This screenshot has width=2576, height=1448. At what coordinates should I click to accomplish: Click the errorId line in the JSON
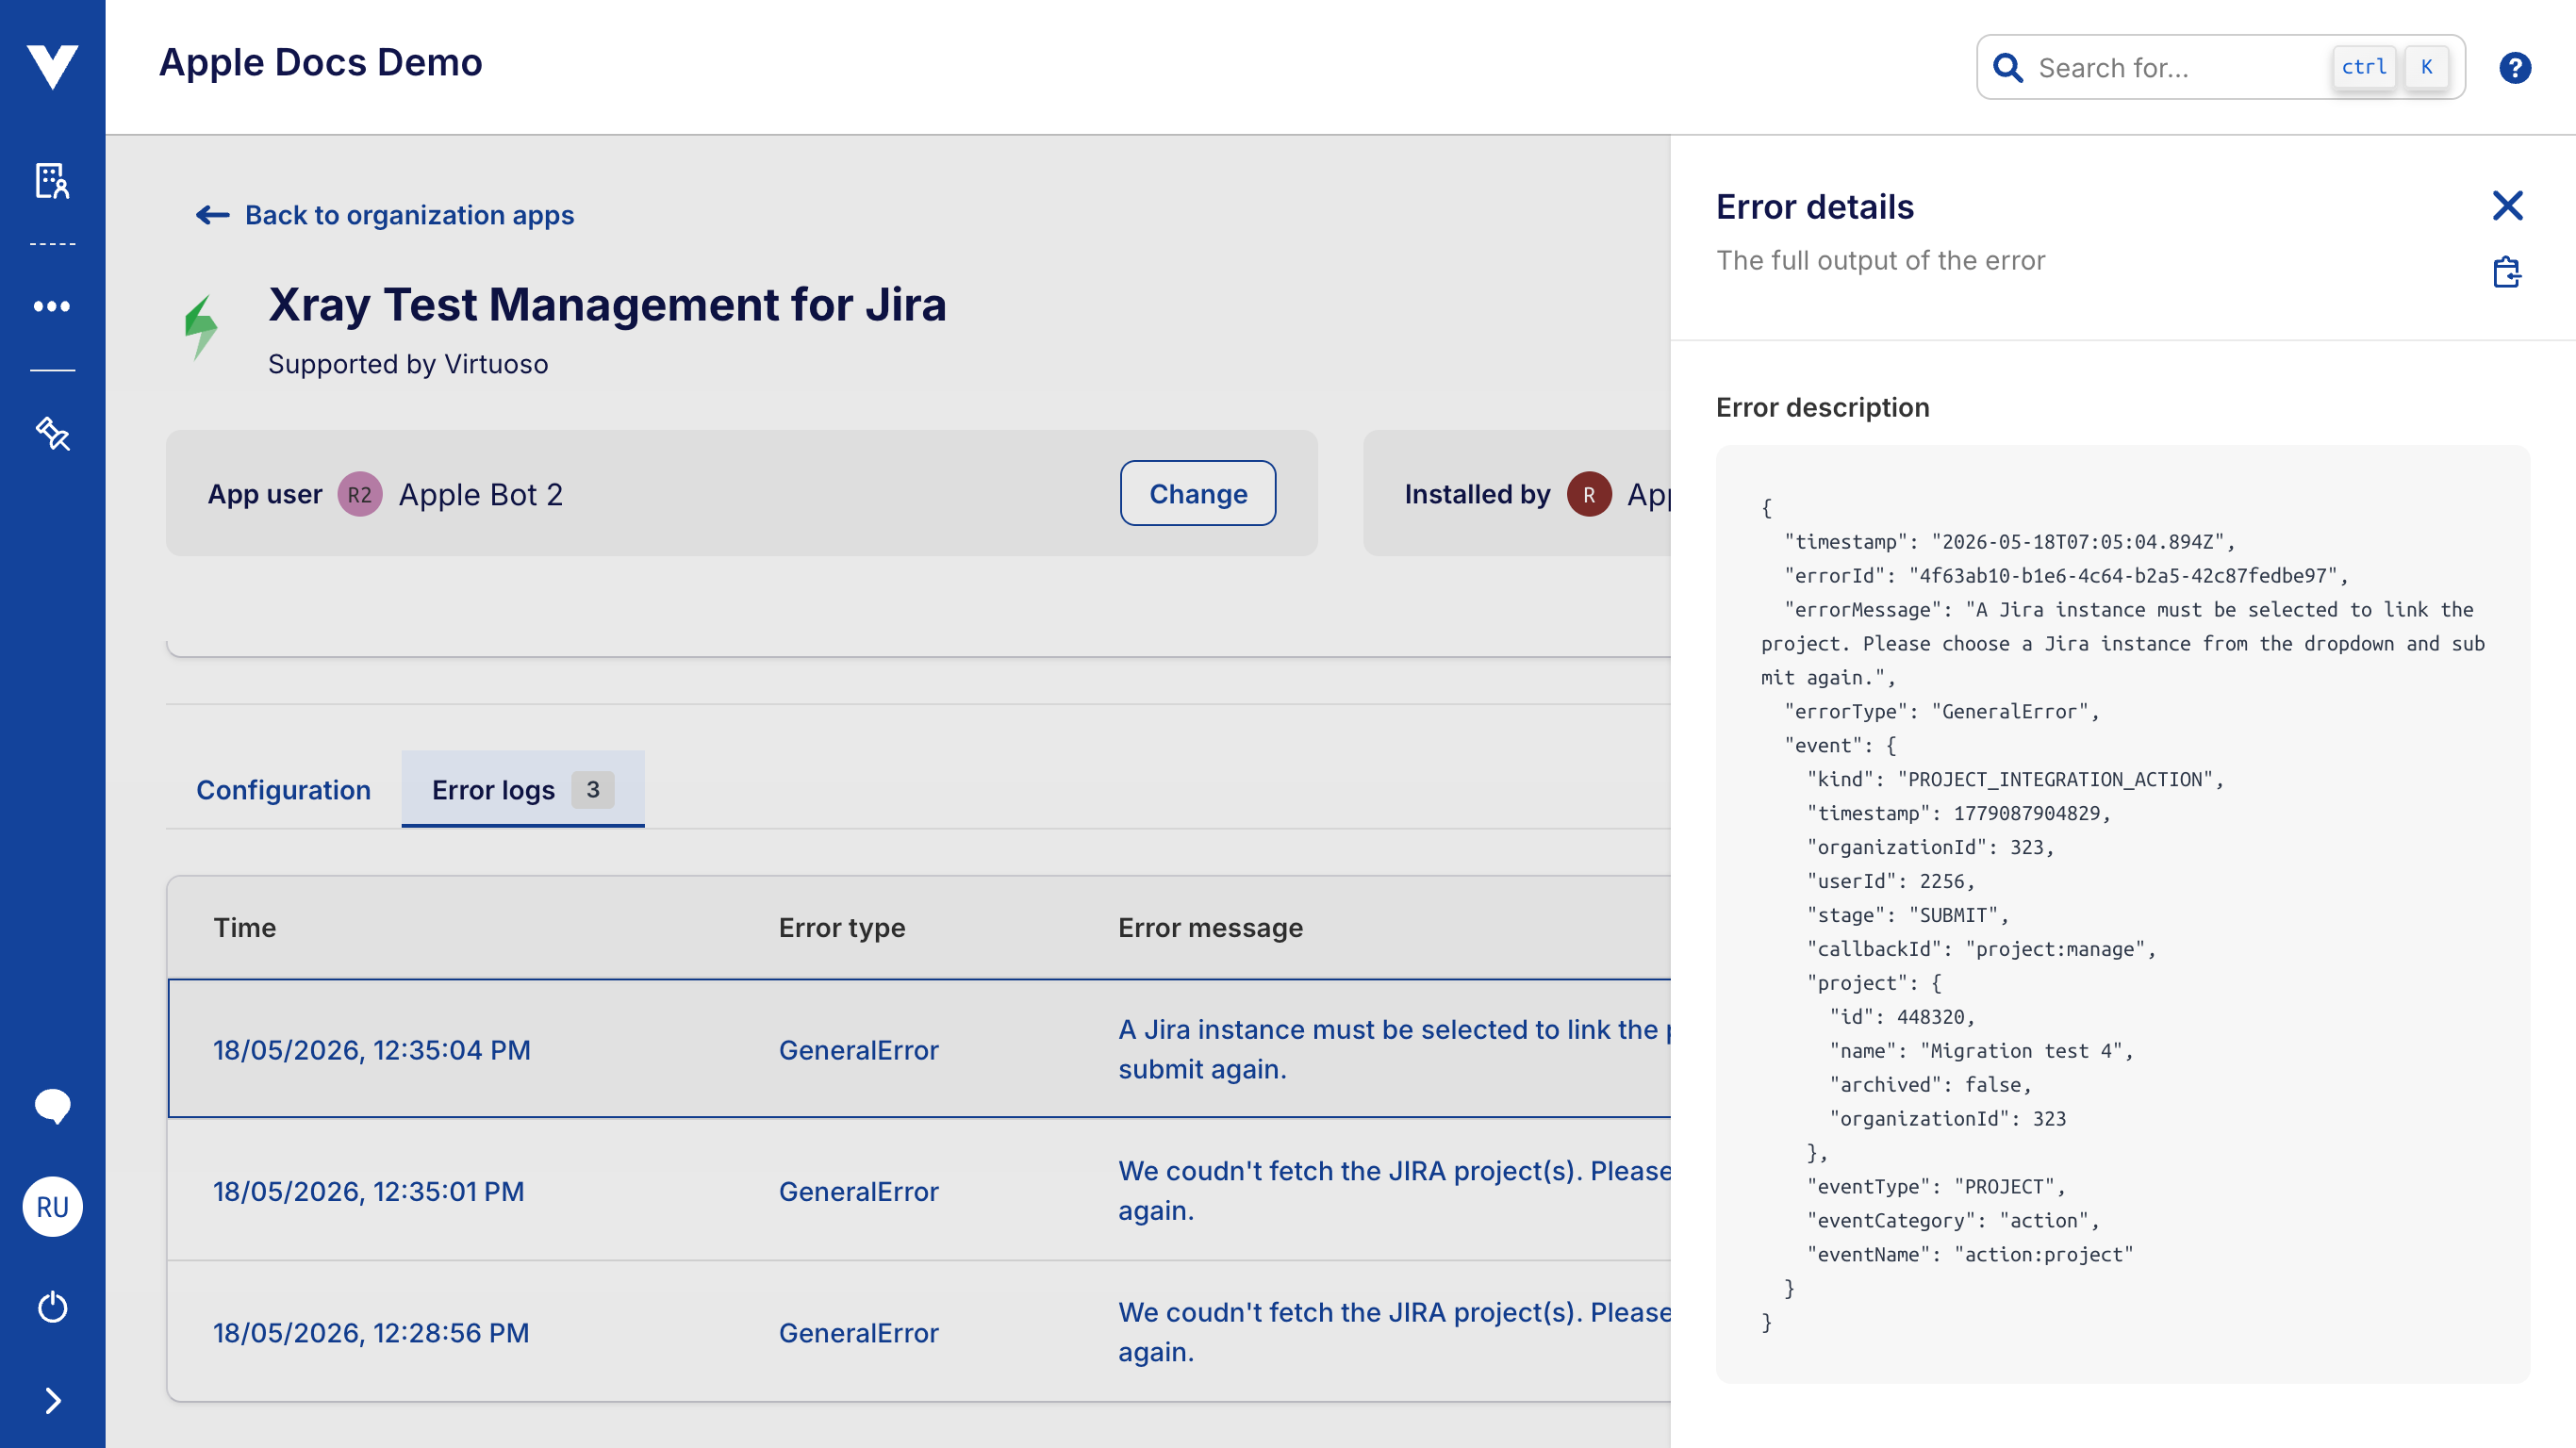click(2066, 576)
